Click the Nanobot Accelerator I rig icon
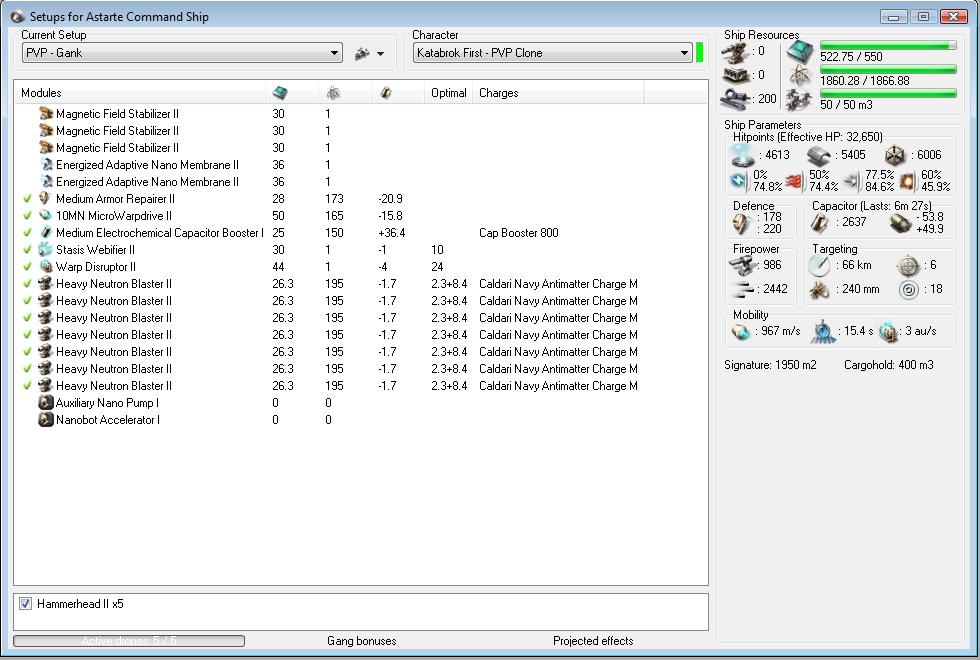This screenshot has height=660, width=980. tap(46, 419)
